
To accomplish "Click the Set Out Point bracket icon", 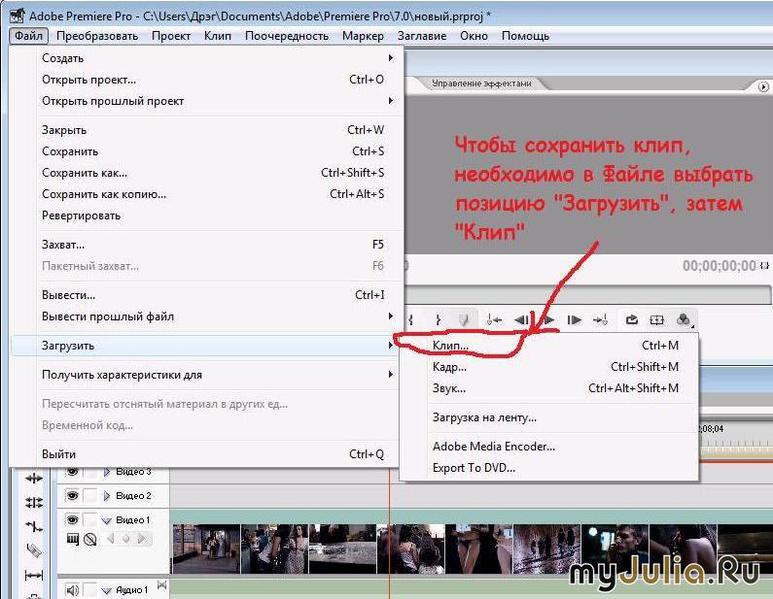I will click(438, 320).
